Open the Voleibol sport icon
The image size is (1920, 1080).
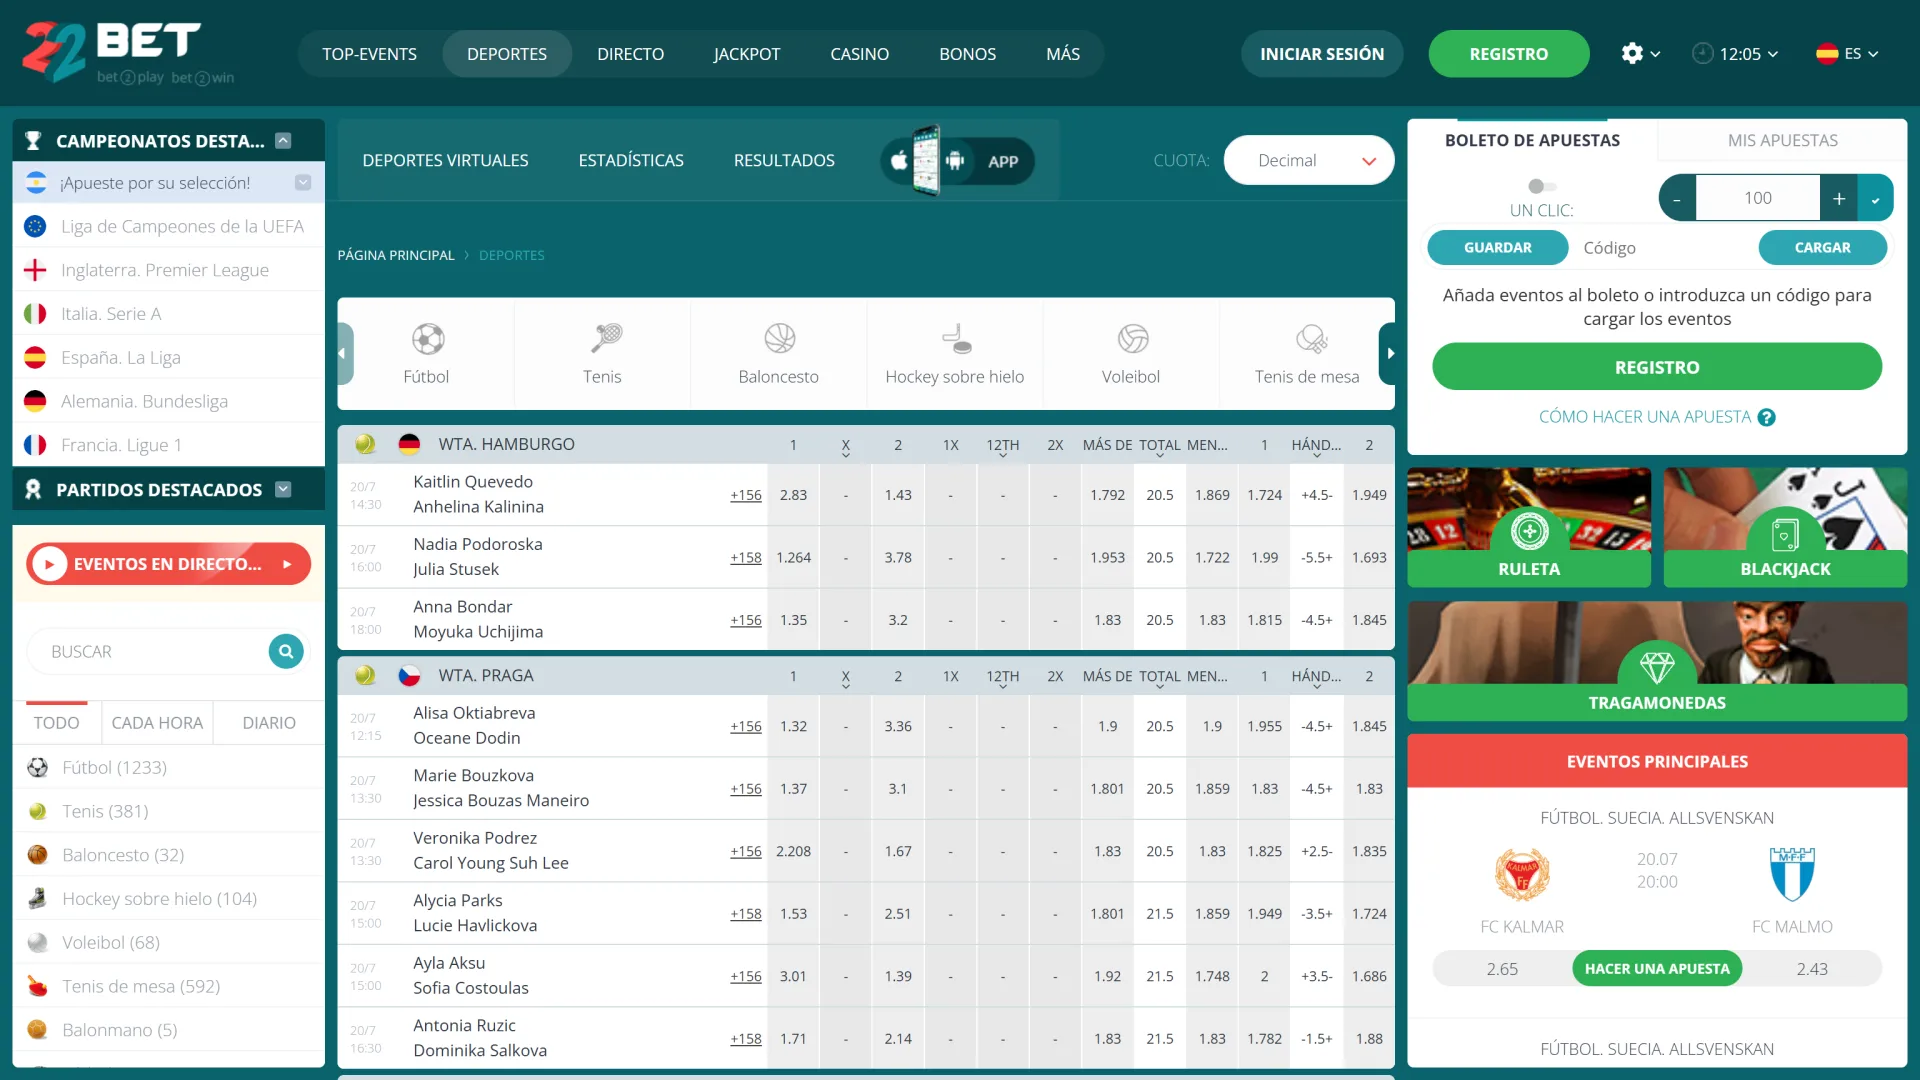click(1132, 339)
